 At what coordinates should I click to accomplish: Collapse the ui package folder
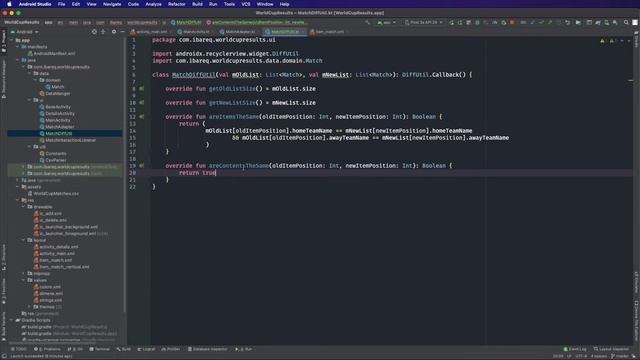(30, 100)
